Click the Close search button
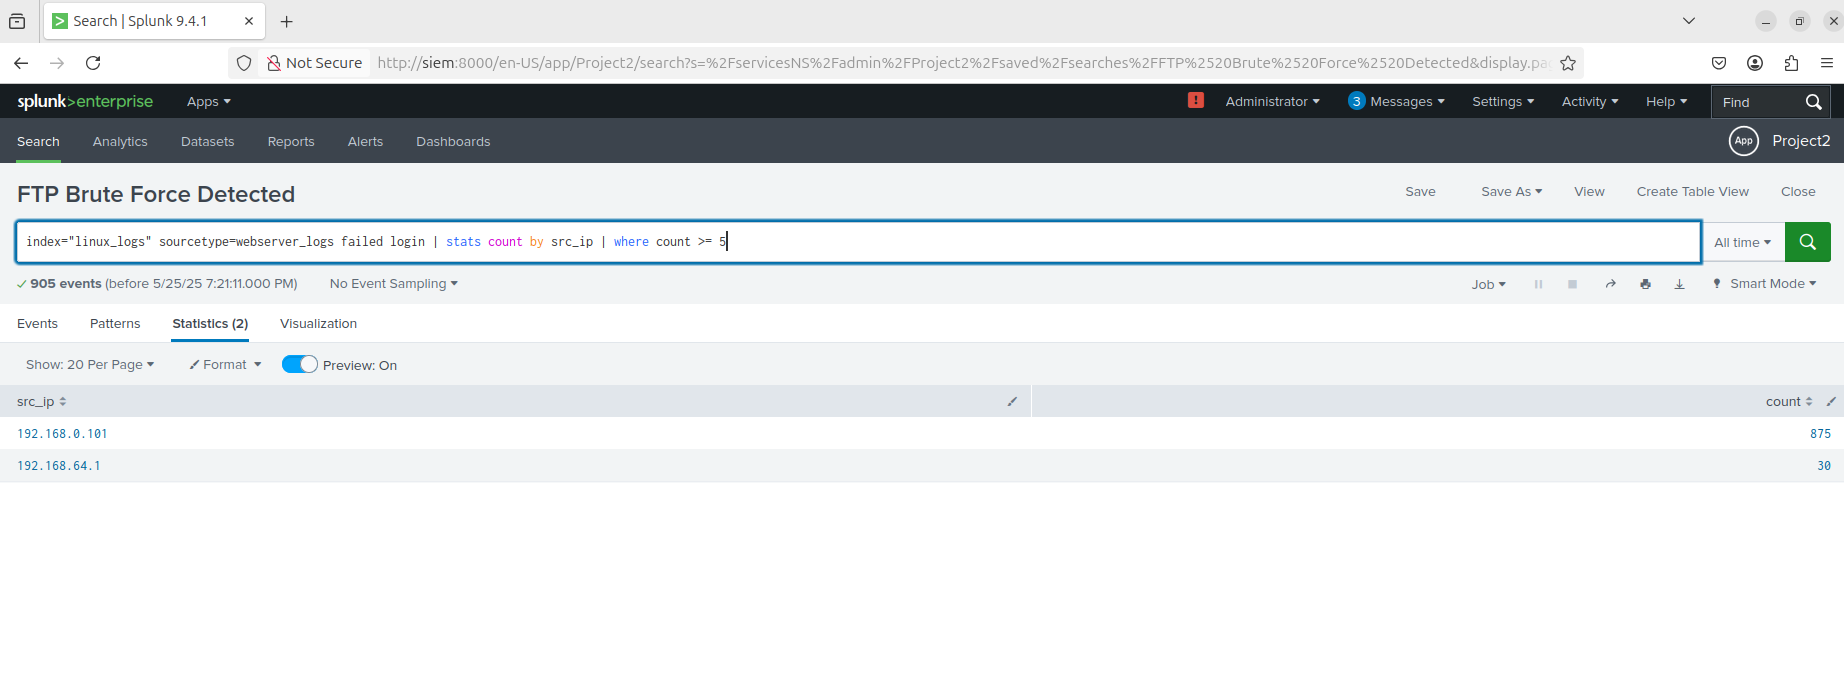This screenshot has width=1844, height=689. (1798, 192)
